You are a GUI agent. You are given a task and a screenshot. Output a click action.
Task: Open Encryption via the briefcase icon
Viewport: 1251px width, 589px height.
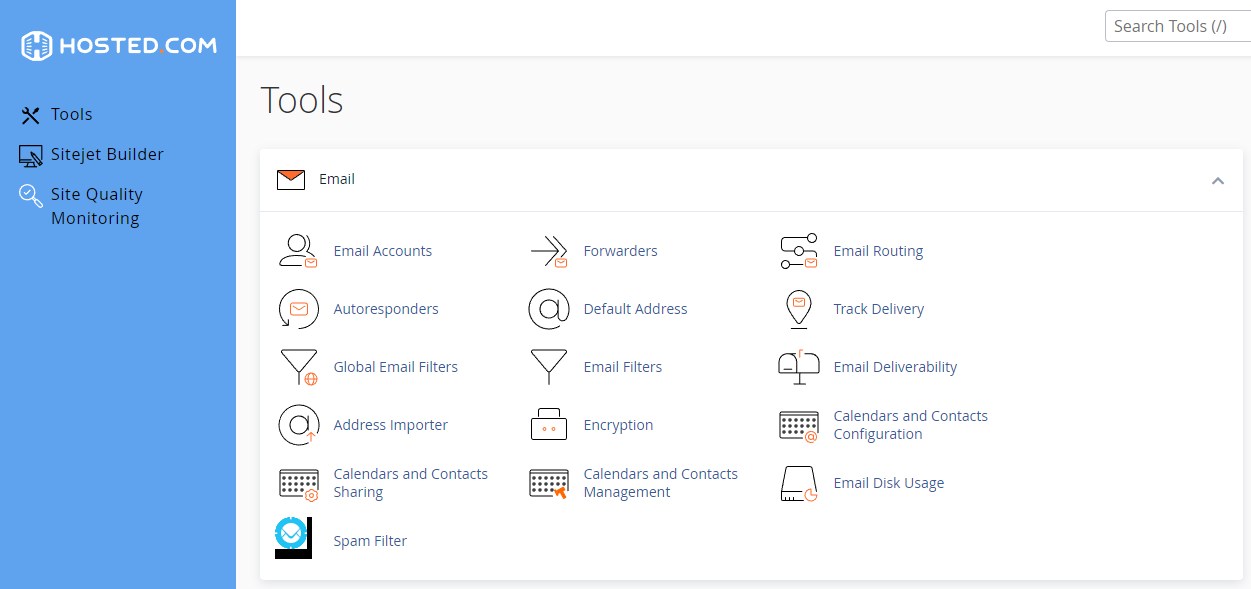pos(548,425)
